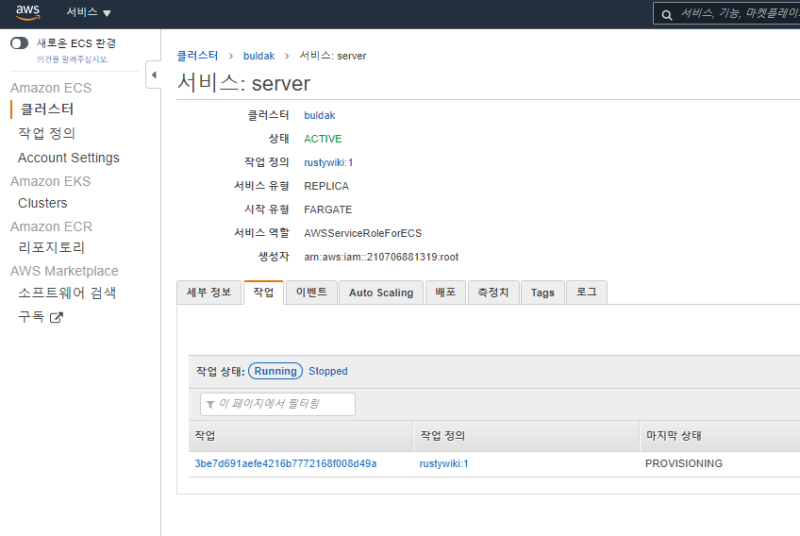The width and height of the screenshot is (800, 536).
Task: Select the Stopped task status filter
Action: [328, 371]
